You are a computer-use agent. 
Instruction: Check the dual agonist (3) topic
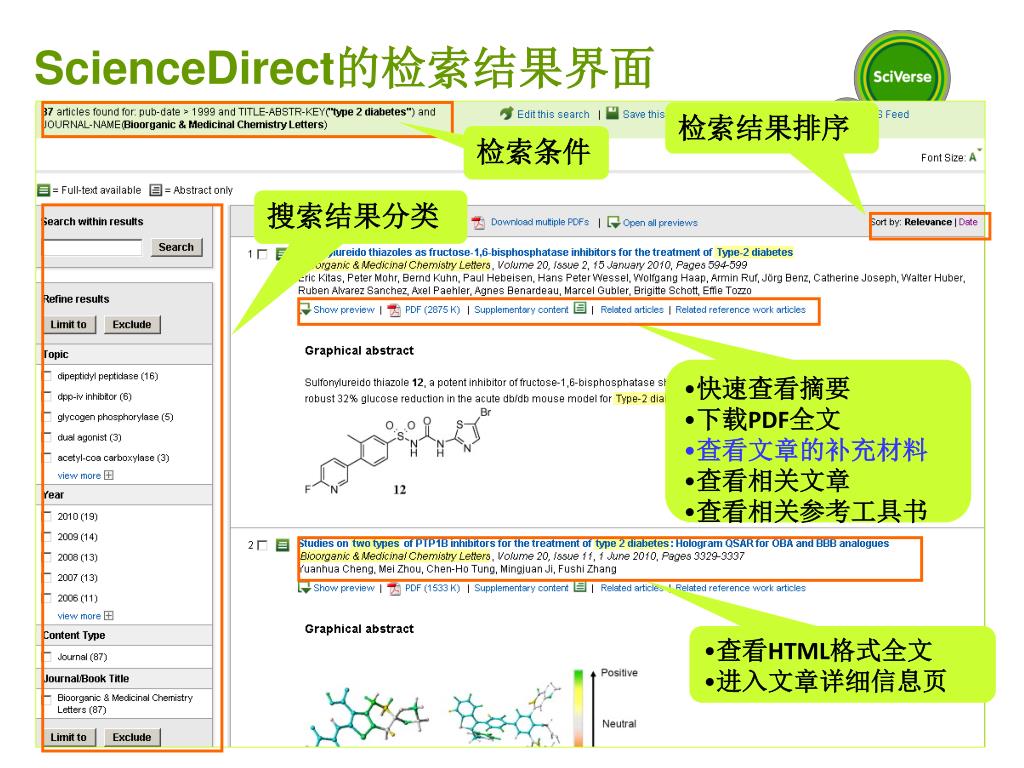(x=47, y=437)
